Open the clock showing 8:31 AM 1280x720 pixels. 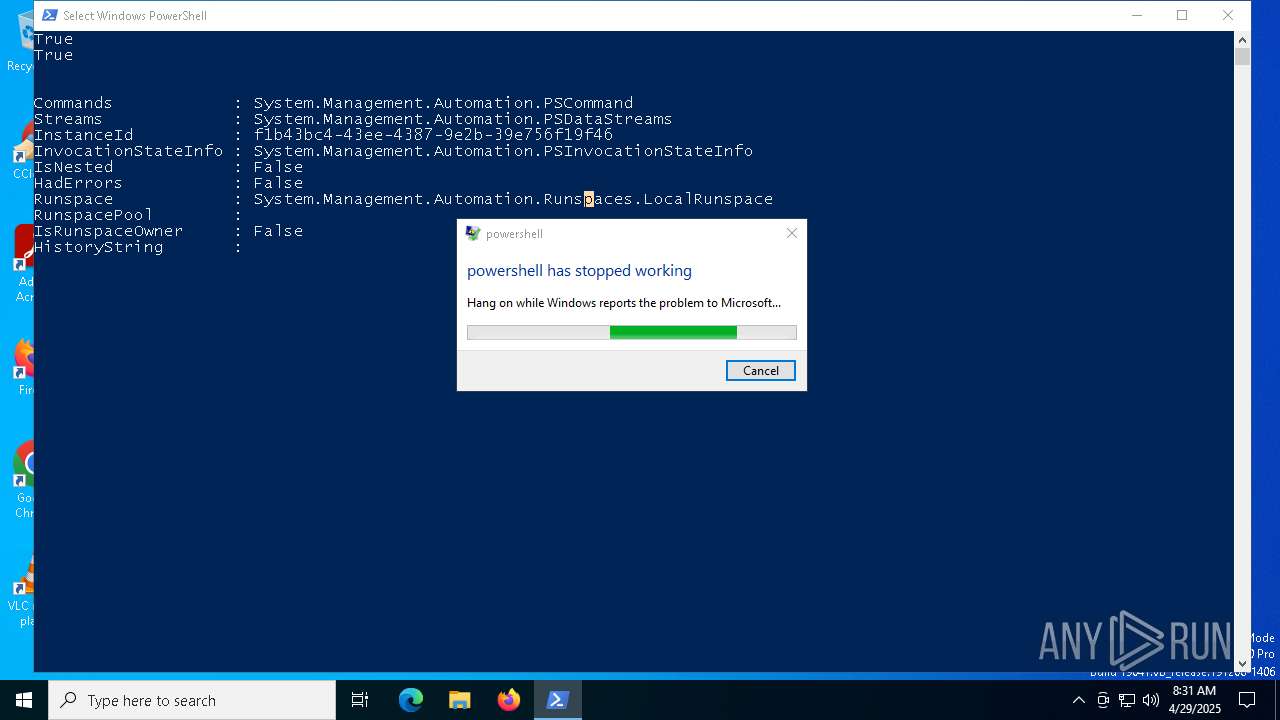[x=1194, y=700]
